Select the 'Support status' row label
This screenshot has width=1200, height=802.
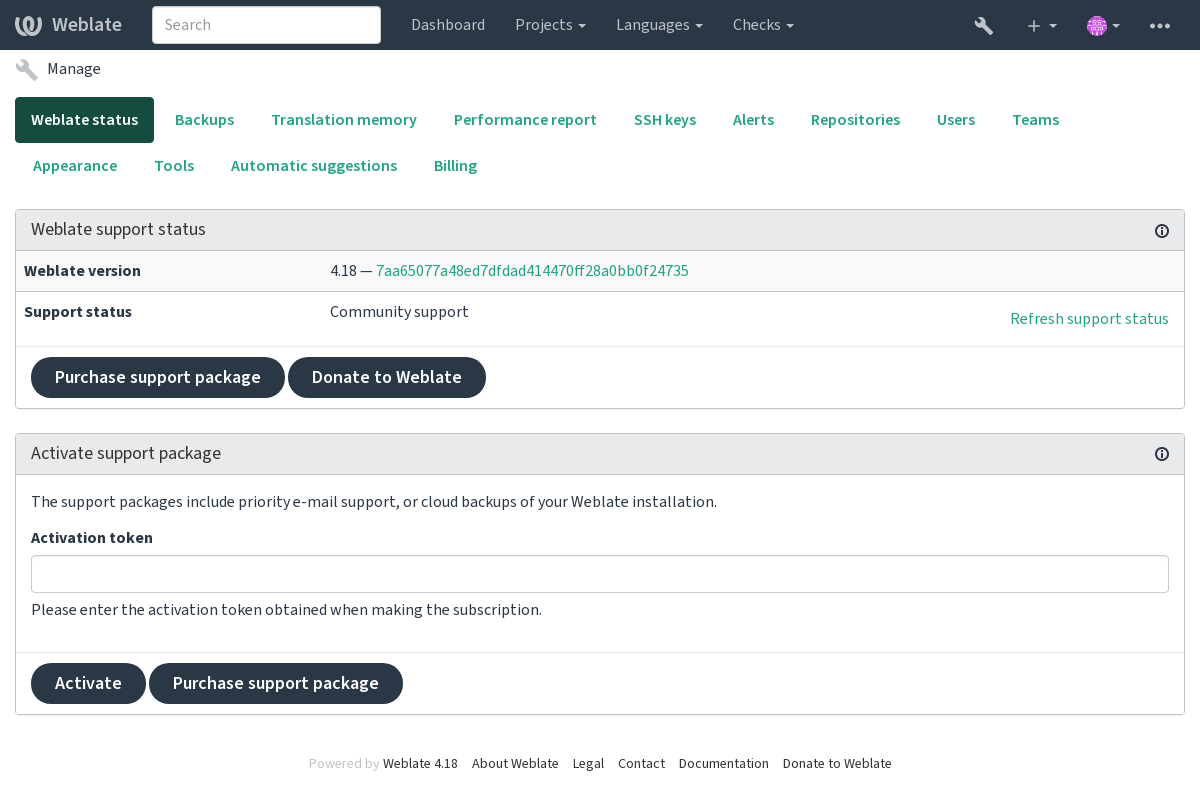(78, 312)
